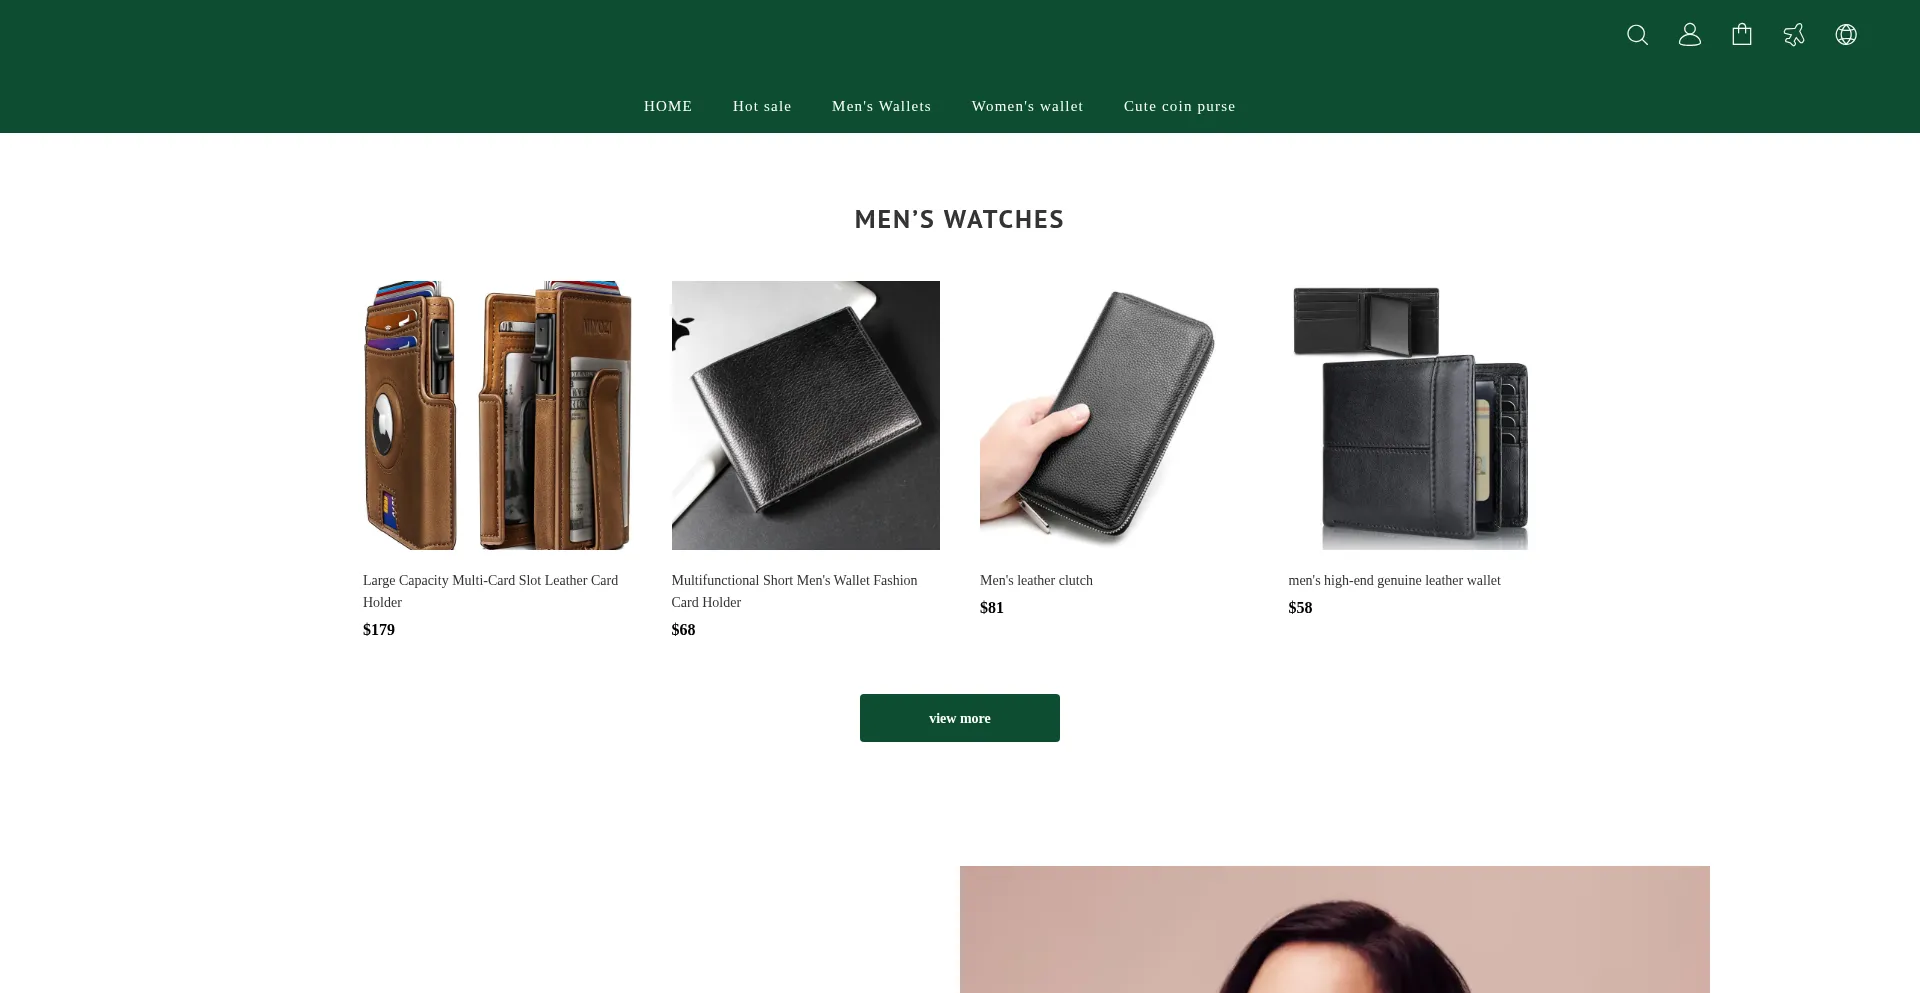The image size is (1920, 993).
Task: Click men's high-end genuine leather wallet link
Action: (x=1394, y=580)
